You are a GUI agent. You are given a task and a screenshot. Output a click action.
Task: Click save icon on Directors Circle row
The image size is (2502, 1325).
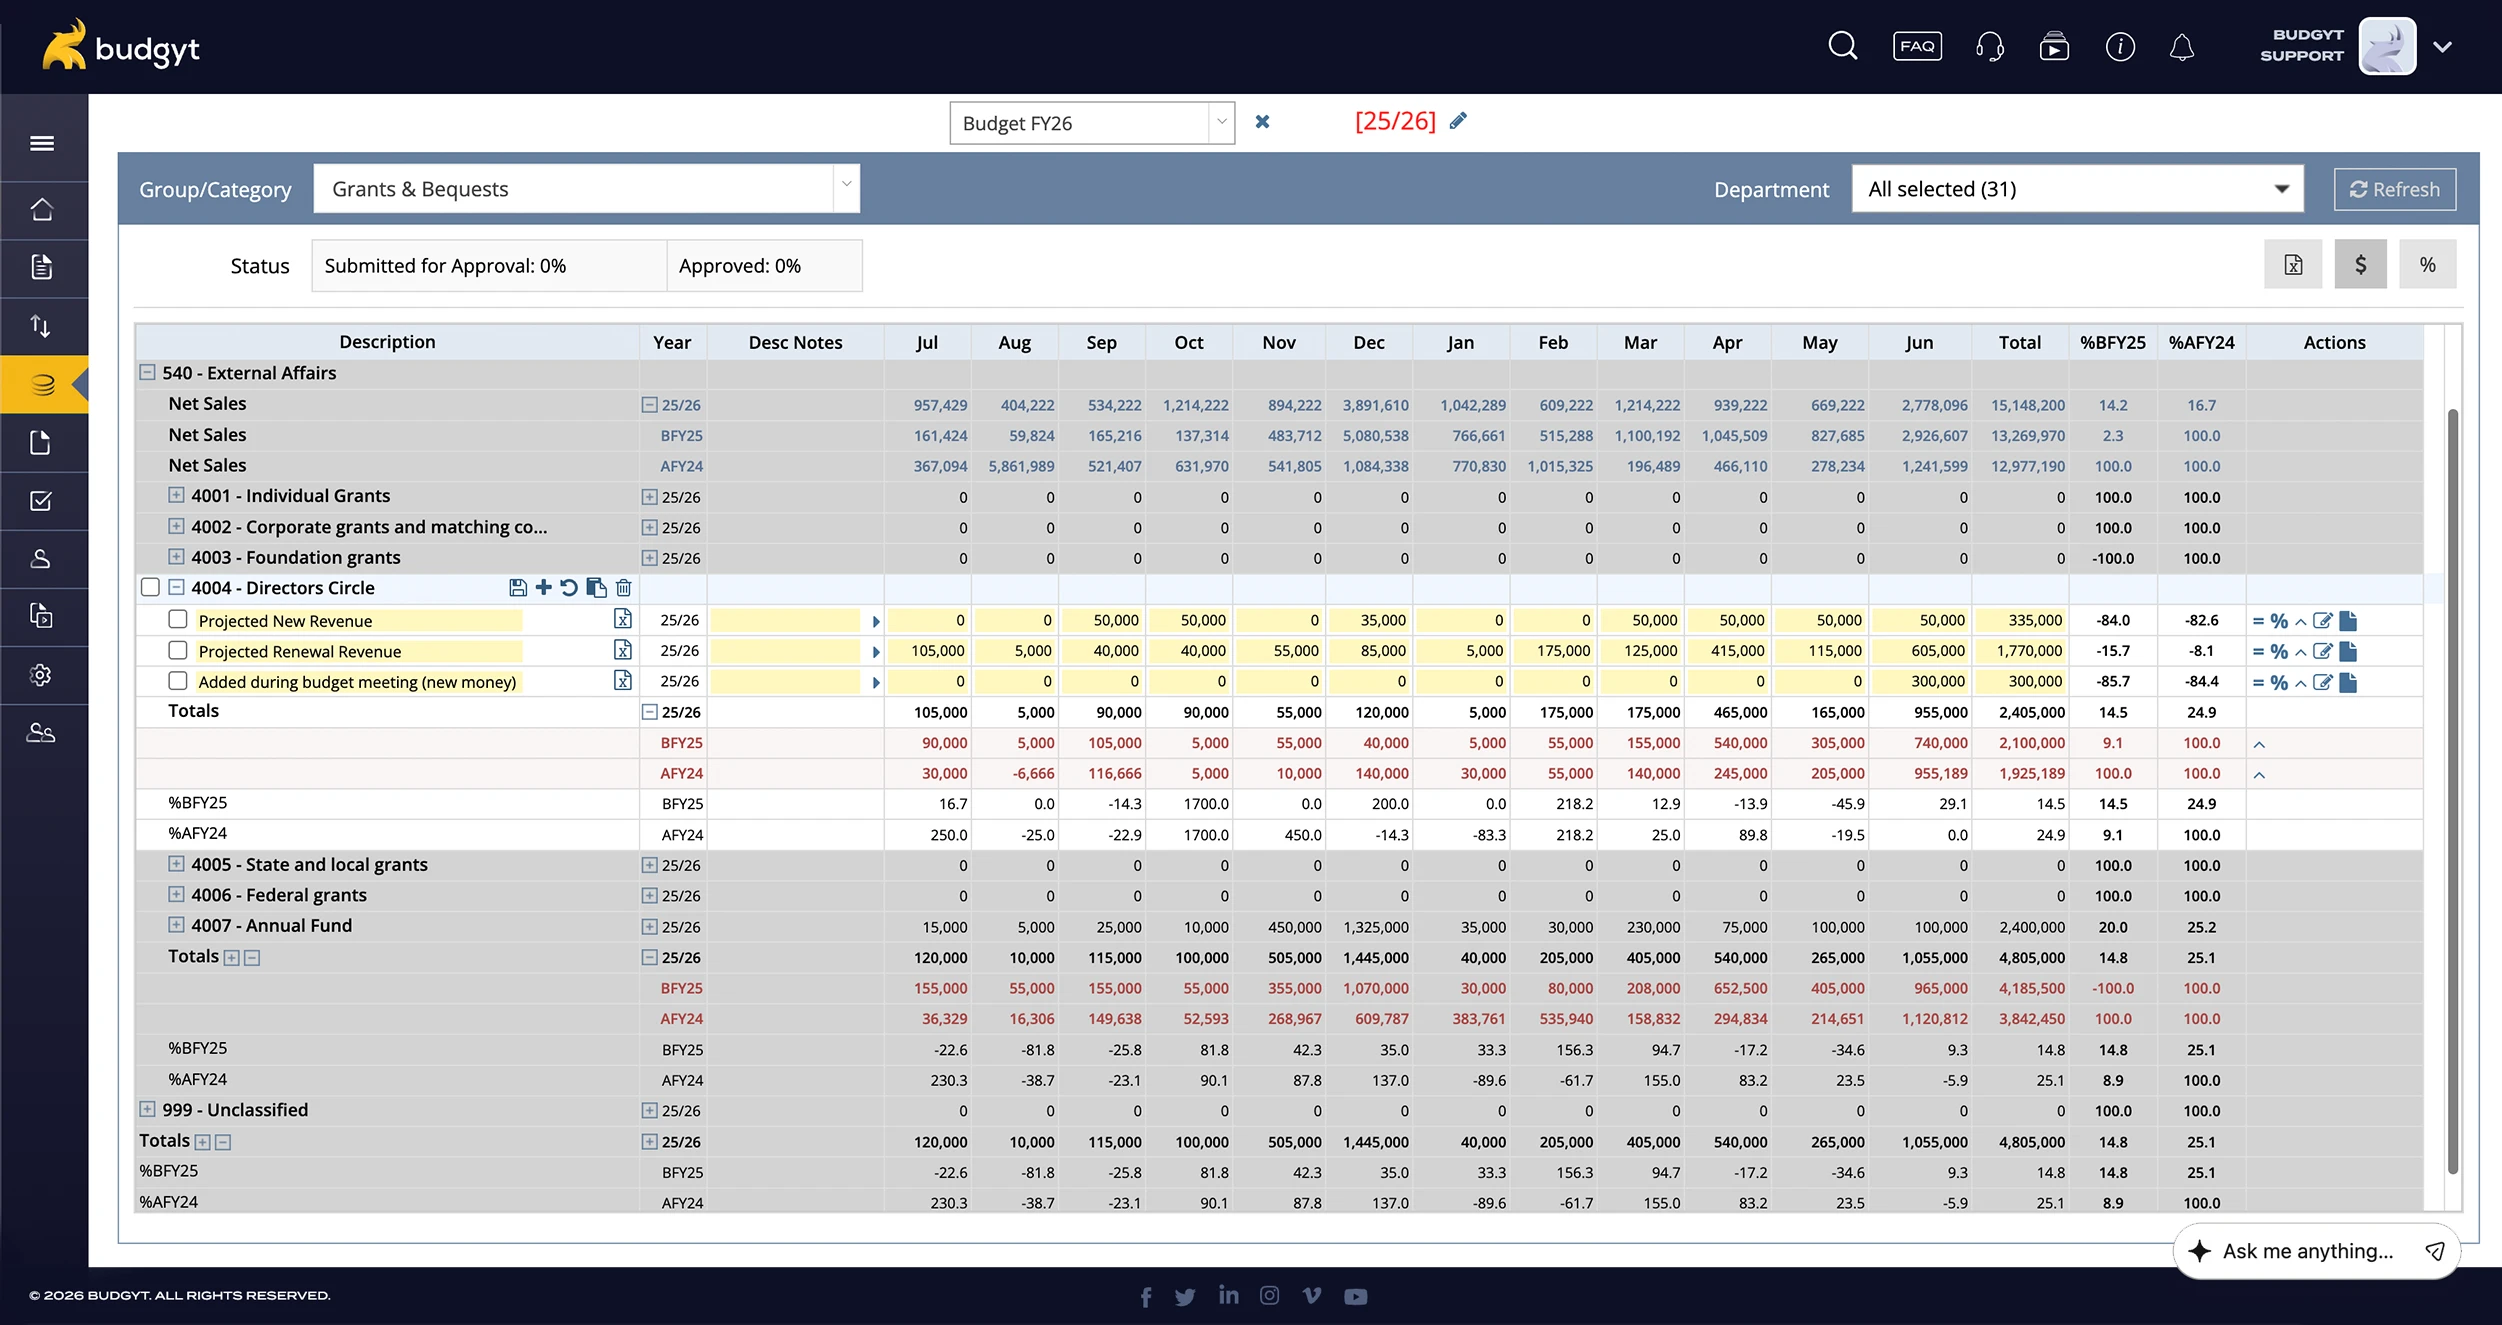tap(517, 588)
